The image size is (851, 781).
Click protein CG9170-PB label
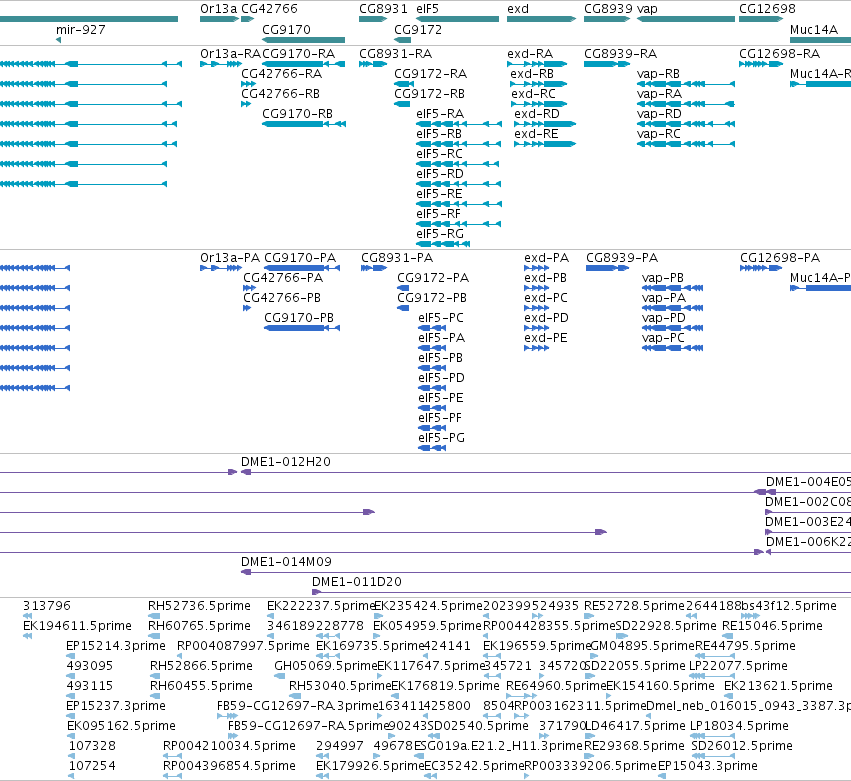click(299, 318)
